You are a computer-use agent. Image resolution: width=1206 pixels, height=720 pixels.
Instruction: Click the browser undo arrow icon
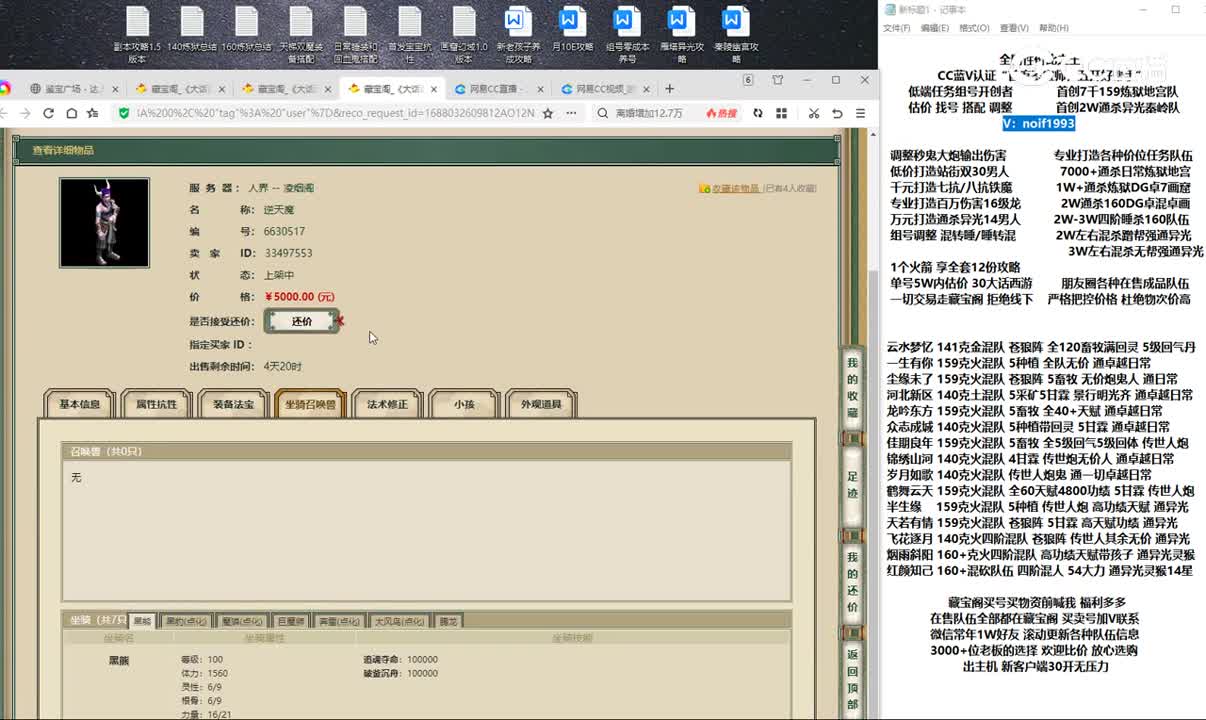coord(837,113)
